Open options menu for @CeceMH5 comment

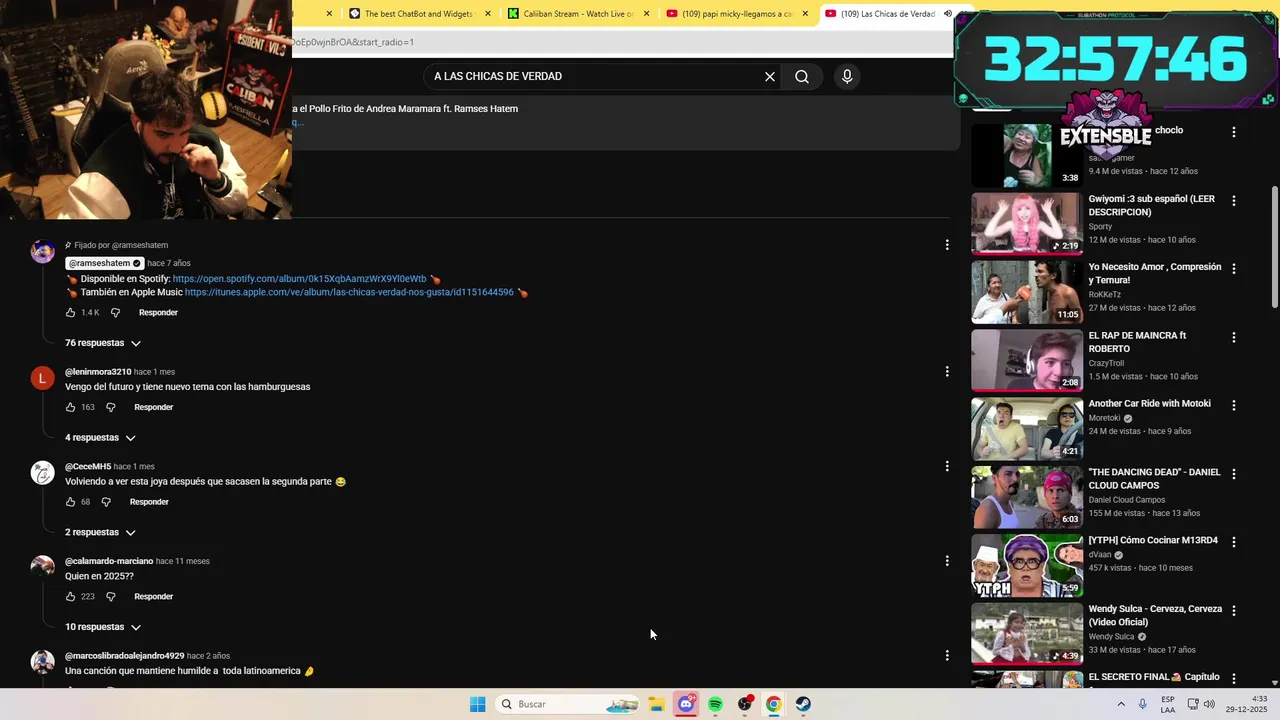point(947,466)
